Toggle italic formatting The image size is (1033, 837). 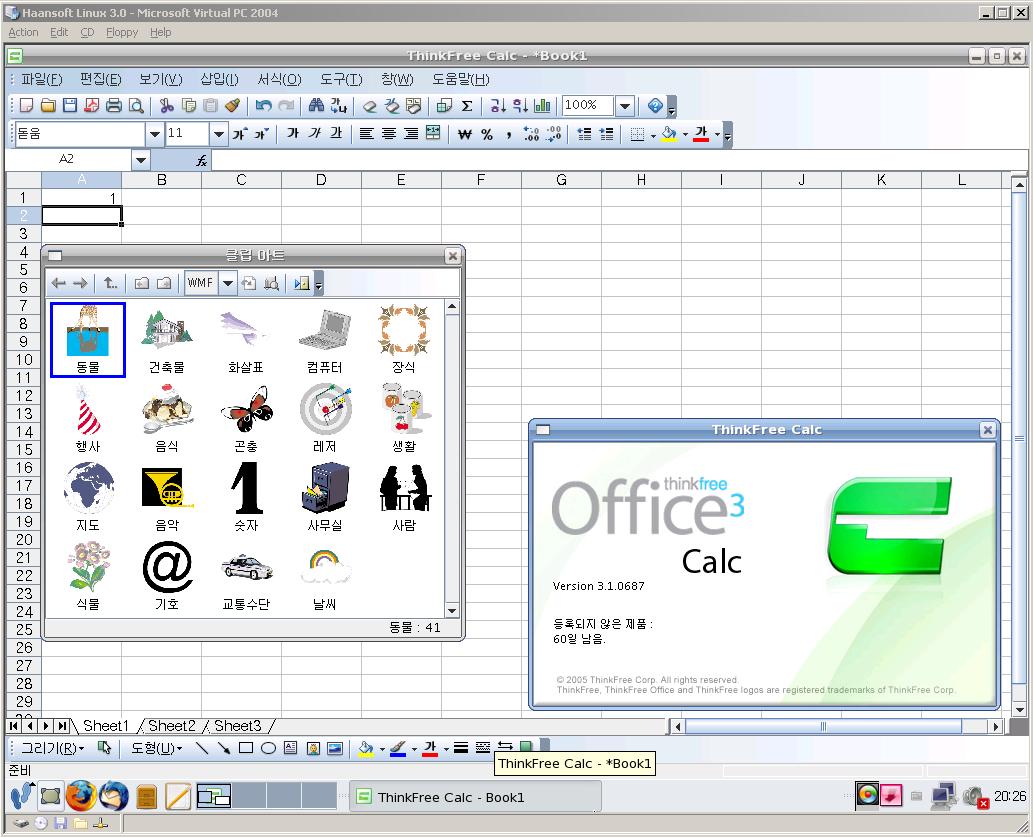315,134
